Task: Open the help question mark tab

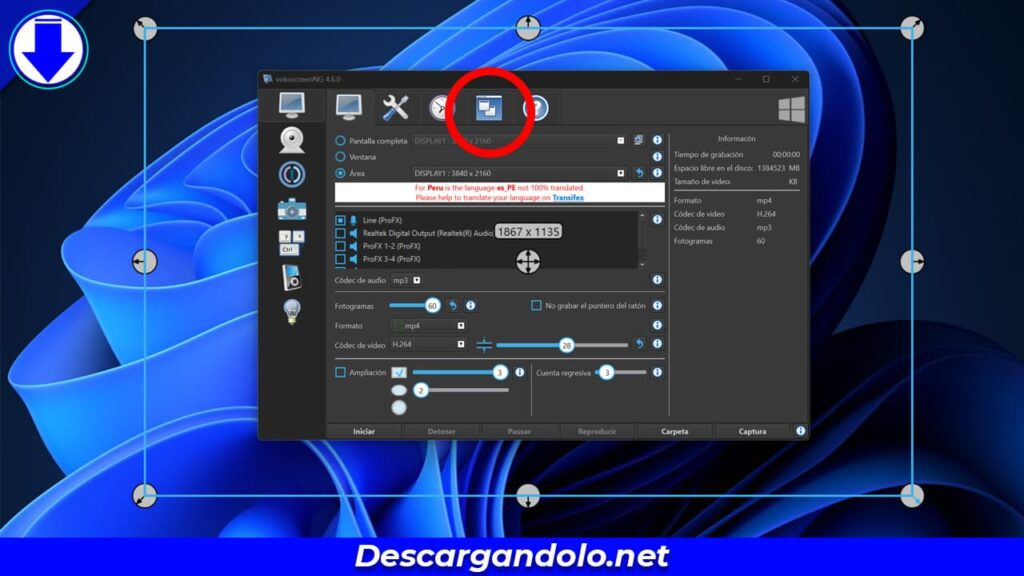Action: pyautogui.click(x=535, y=107)
